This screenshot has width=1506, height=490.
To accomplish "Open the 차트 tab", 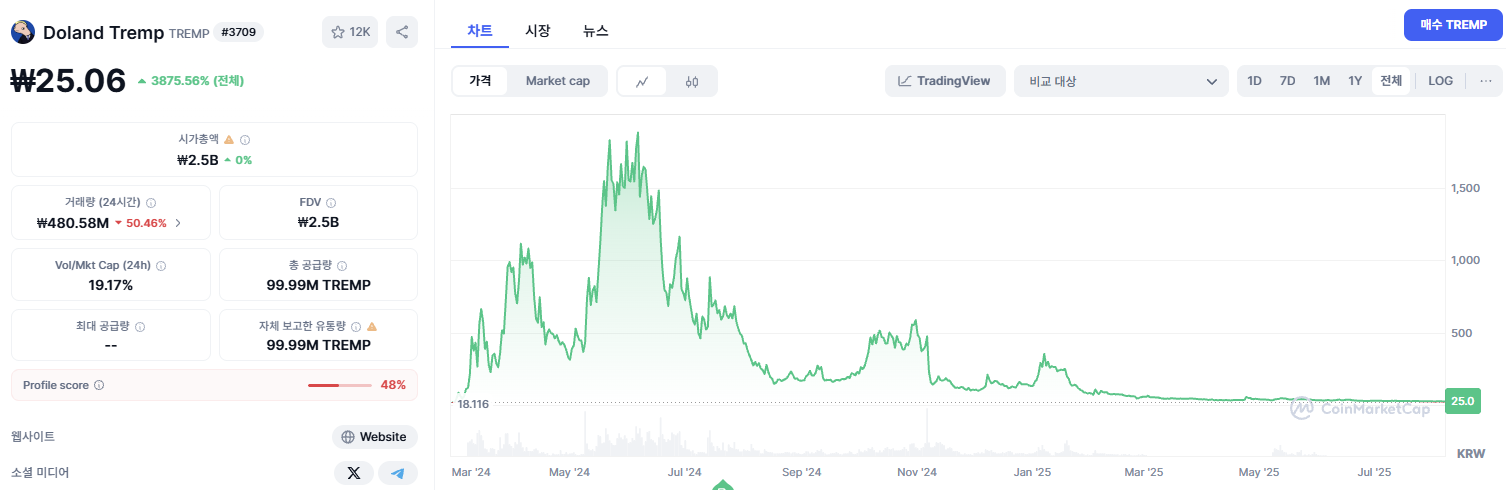I will (x=480, y=30).
